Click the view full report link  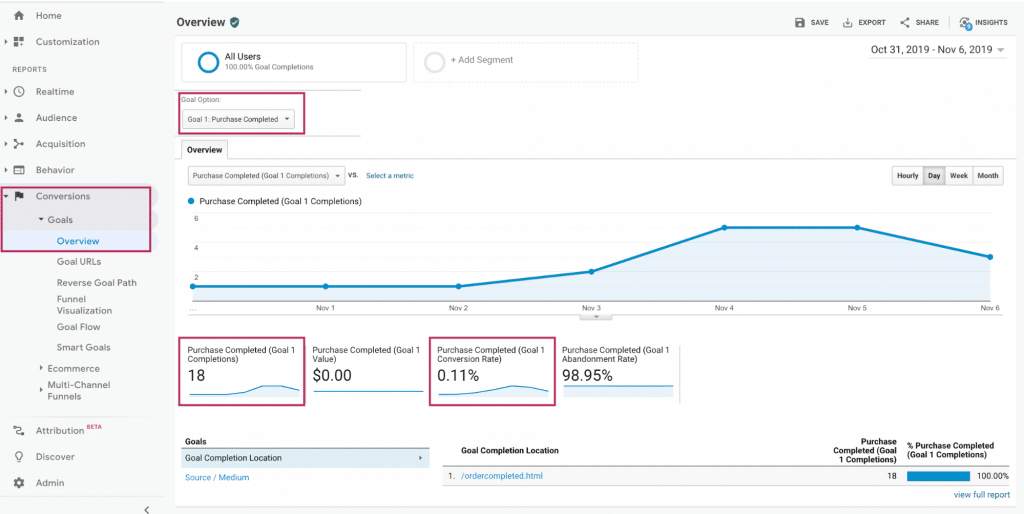click(981, 495)
